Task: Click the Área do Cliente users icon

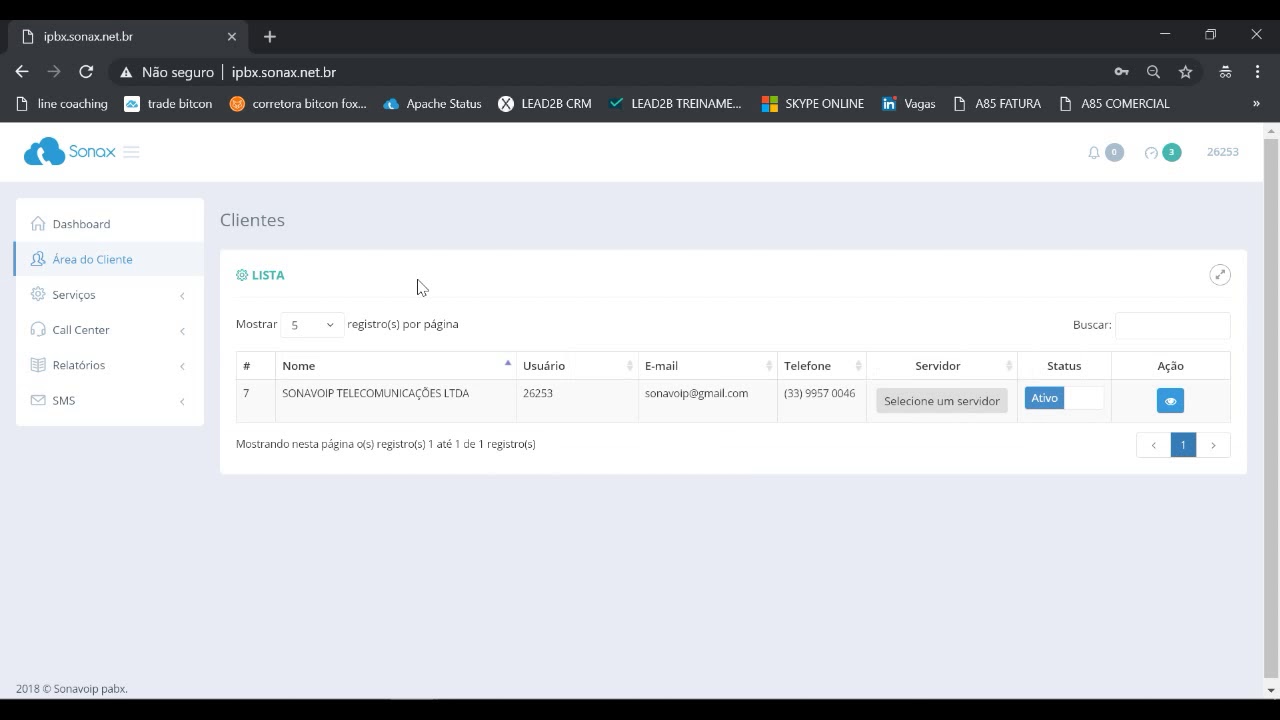Action: pyautogui.click(x=38, y=259)
